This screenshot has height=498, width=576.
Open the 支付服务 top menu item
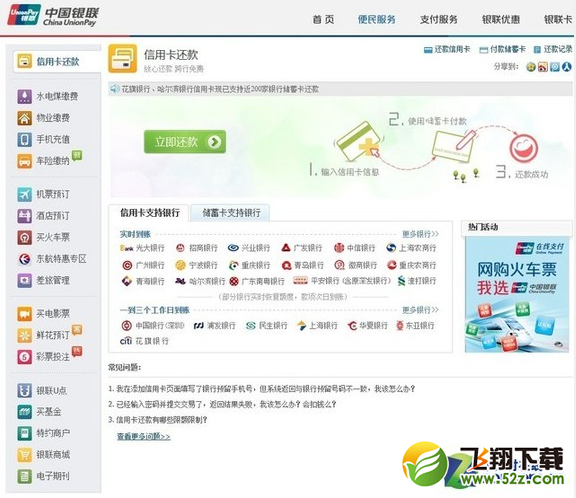(x=439, y=19)
